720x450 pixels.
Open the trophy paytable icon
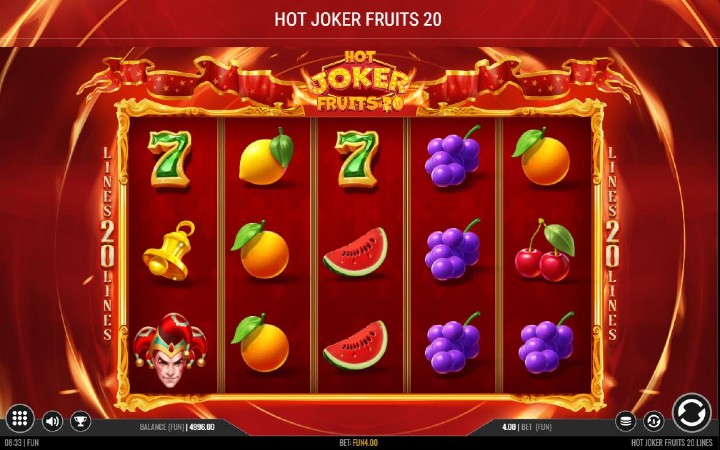point(80,421)
